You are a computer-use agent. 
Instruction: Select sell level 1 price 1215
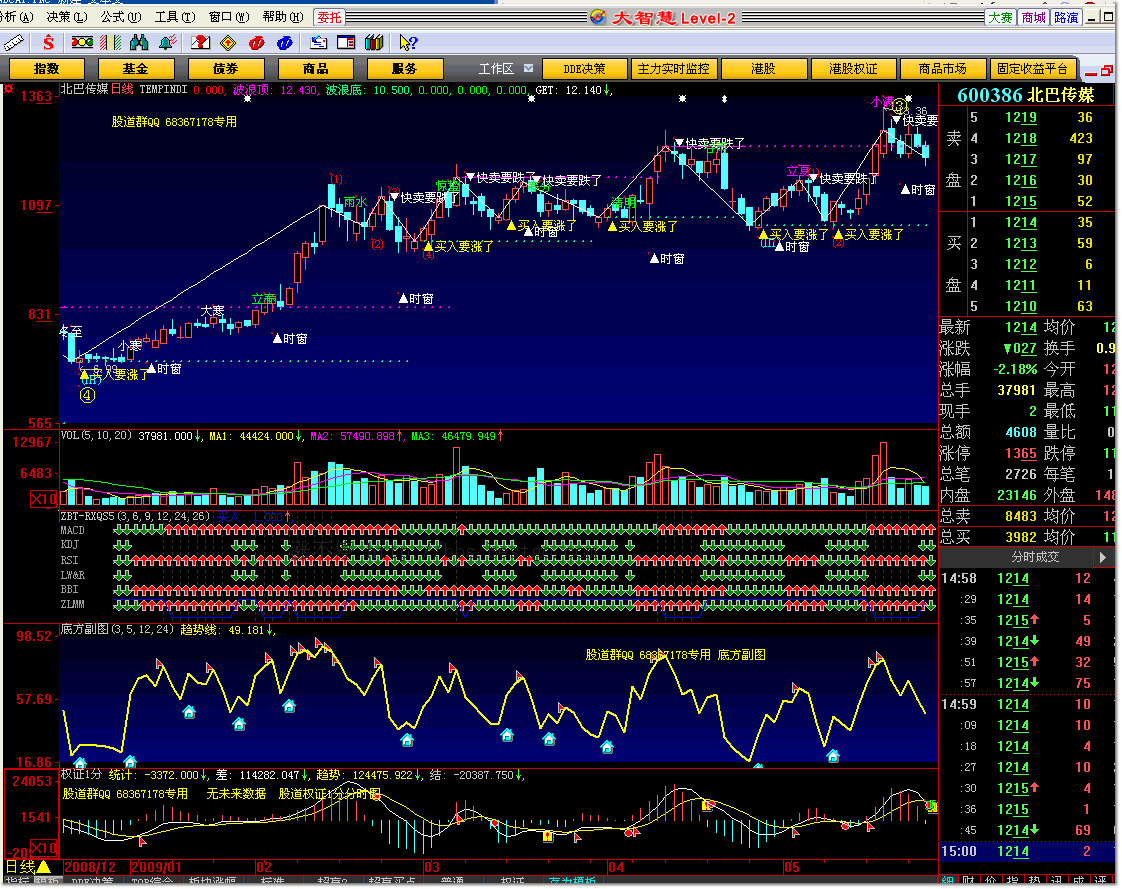point(1020,201)
